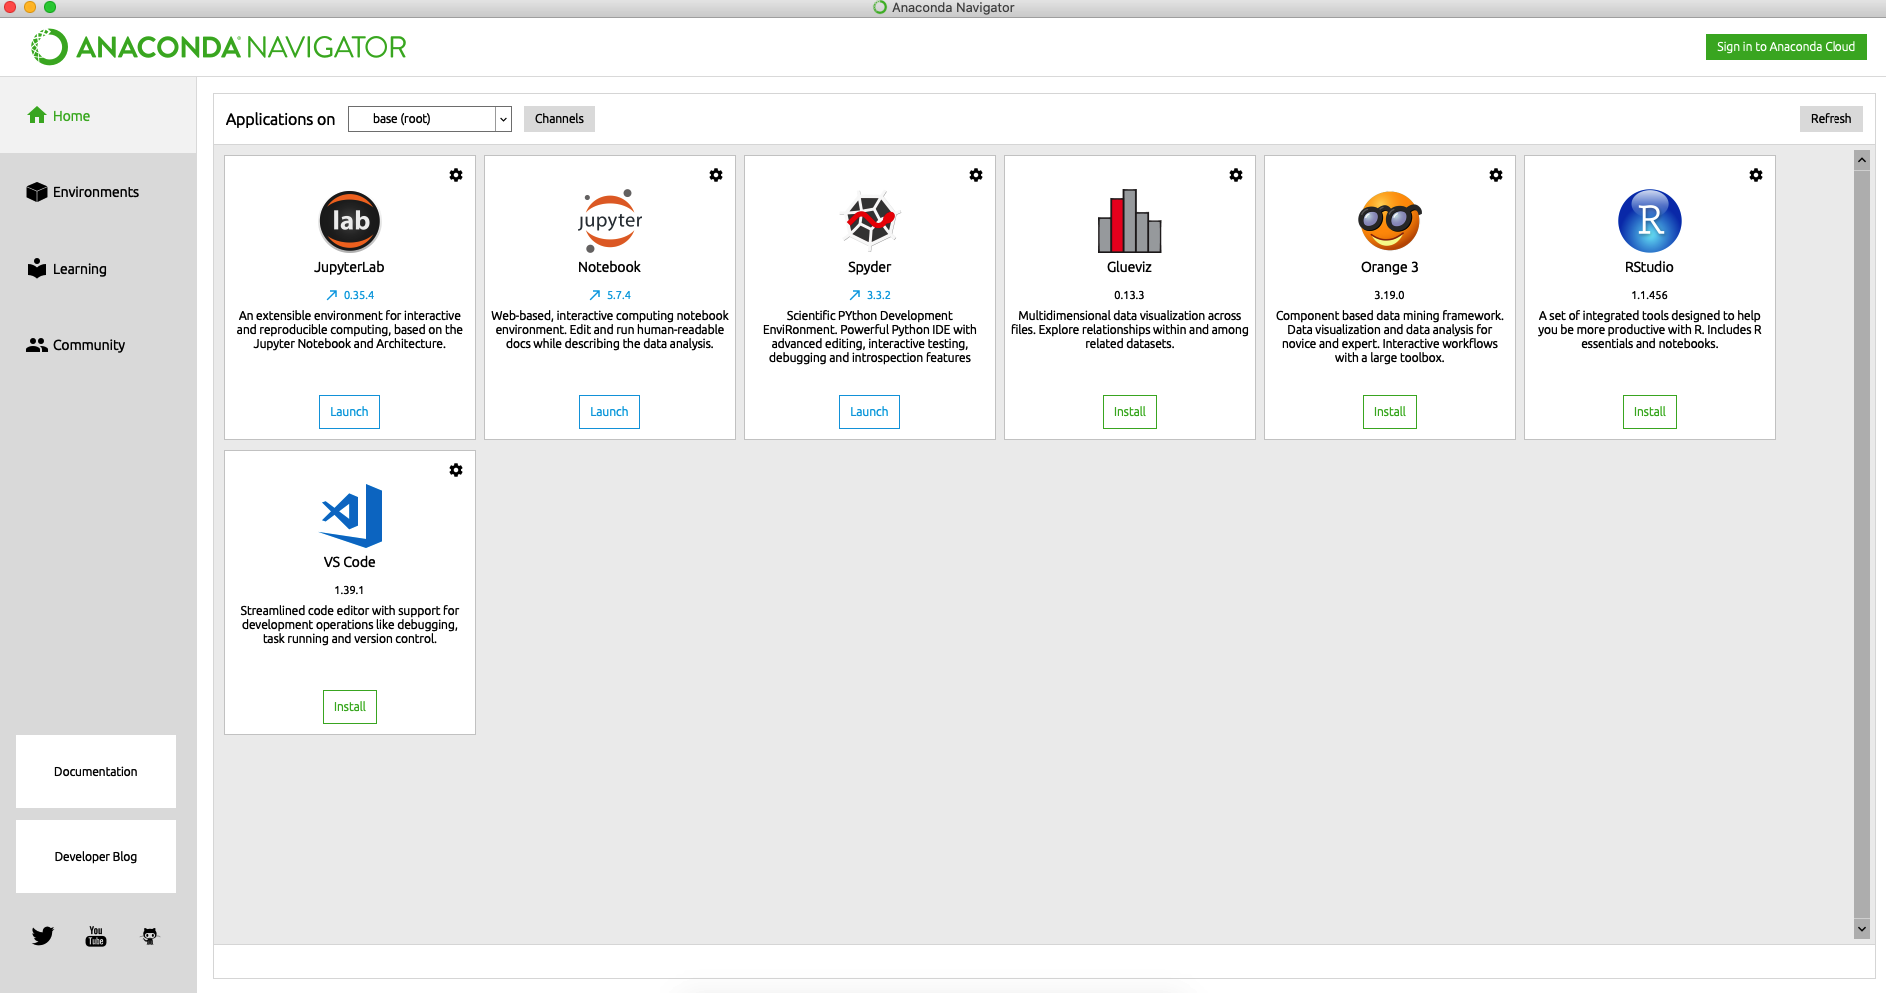Screen dimensions: 1886x993
Task: Click the Orange 3 version 3.19.0 text
Action: (x=1389, y=295)
